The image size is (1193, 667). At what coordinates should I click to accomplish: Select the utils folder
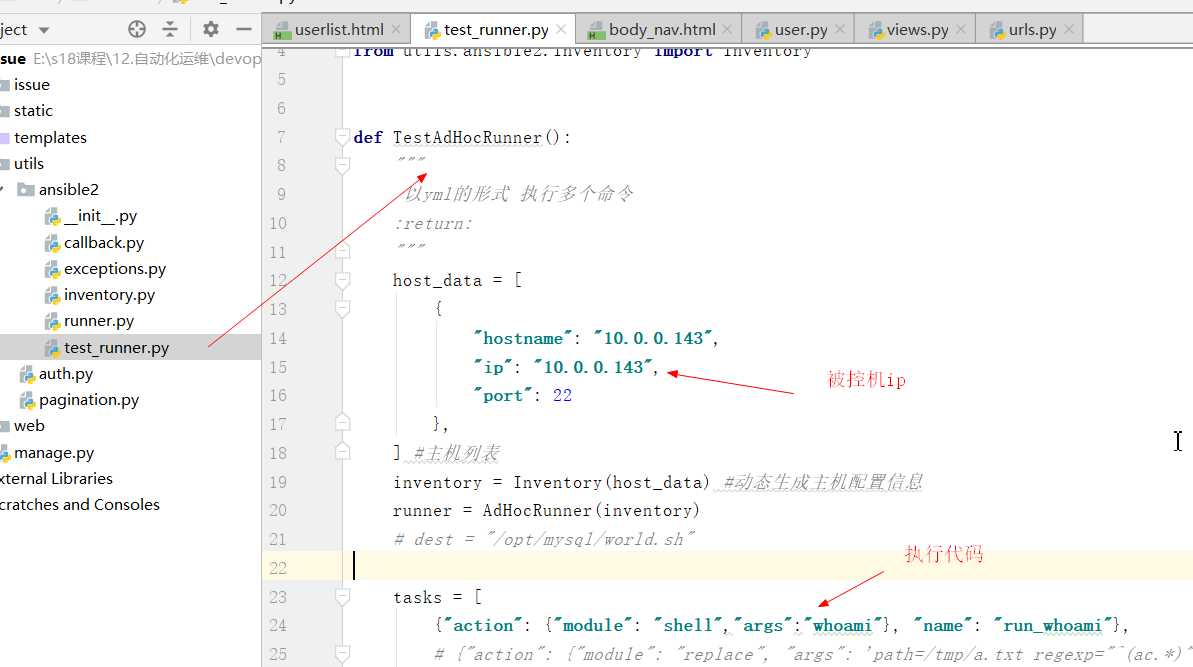tap(29, 164)
